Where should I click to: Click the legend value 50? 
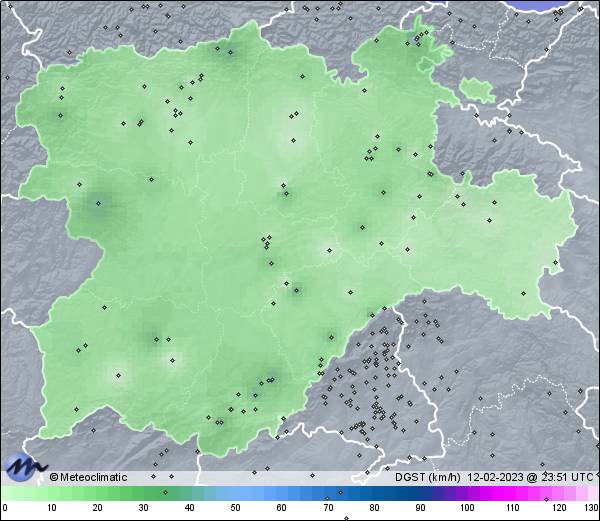235,508
